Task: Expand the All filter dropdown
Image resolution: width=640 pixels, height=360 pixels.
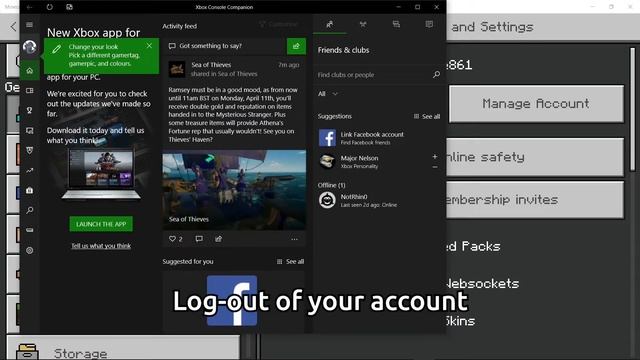Action: [x=328, y=94]
